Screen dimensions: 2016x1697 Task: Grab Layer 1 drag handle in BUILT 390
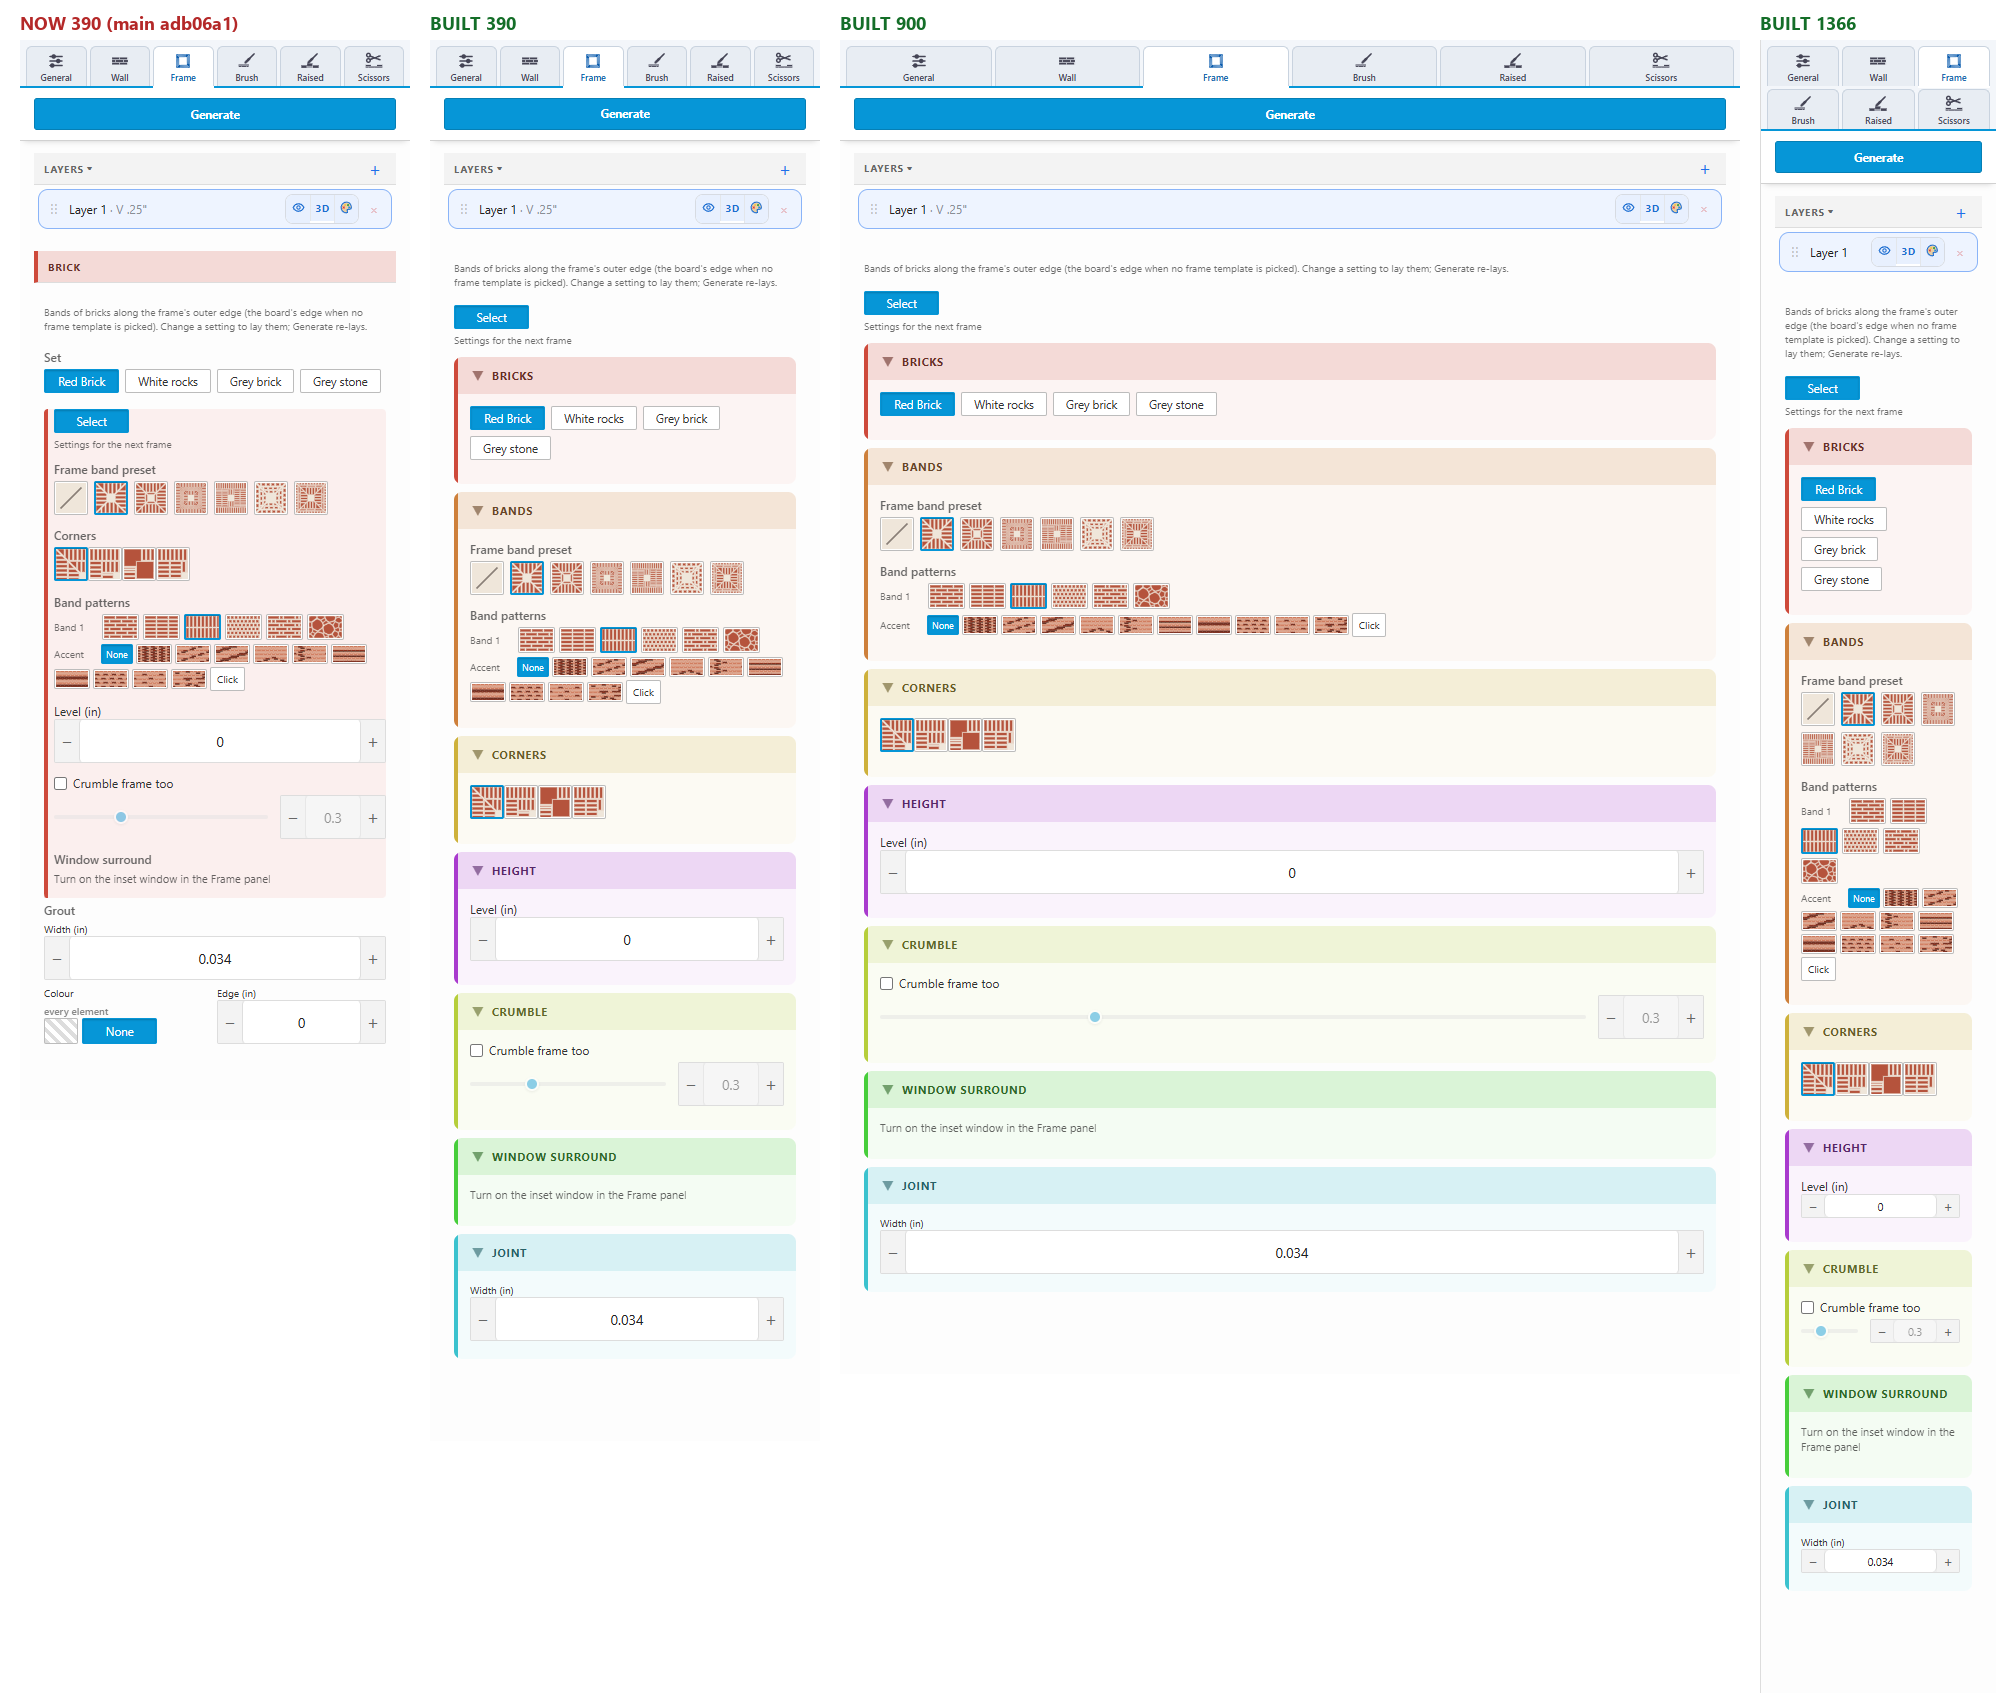pyautogui.click(x=463, y=209)
